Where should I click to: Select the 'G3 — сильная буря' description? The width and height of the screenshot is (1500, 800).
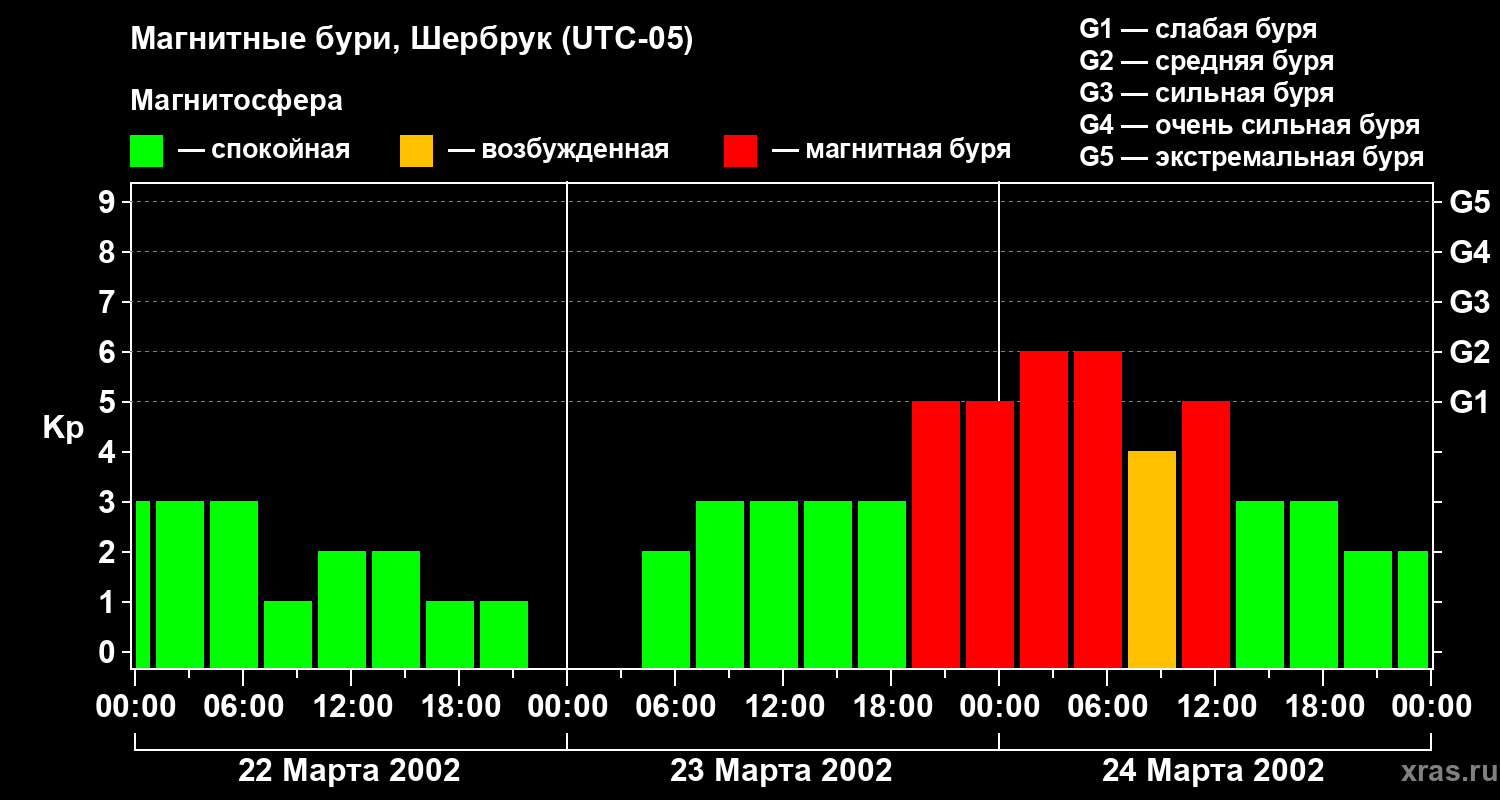[x=1206, y=93]
